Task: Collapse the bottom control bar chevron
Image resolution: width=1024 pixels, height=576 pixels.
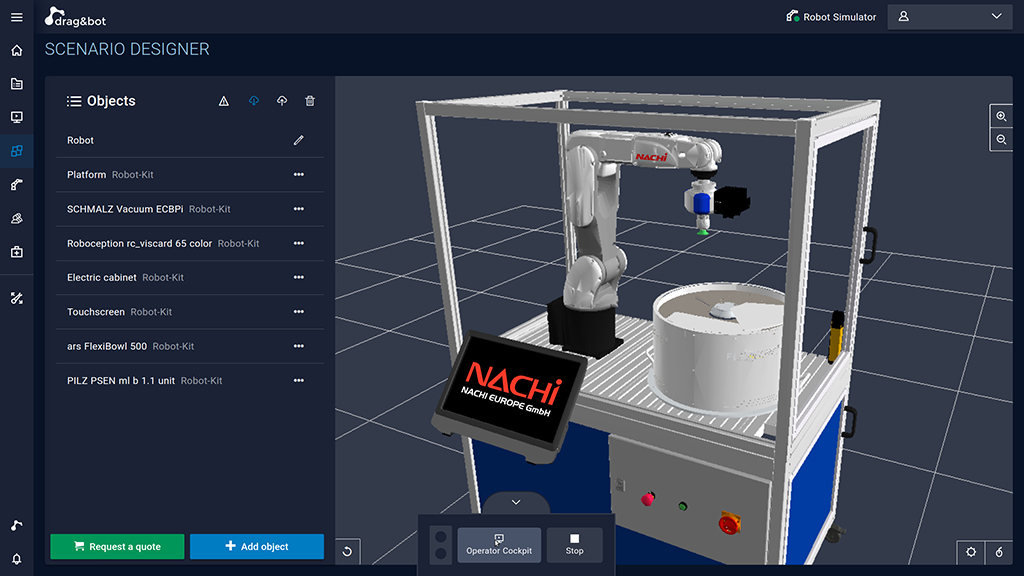Action: 516,502
